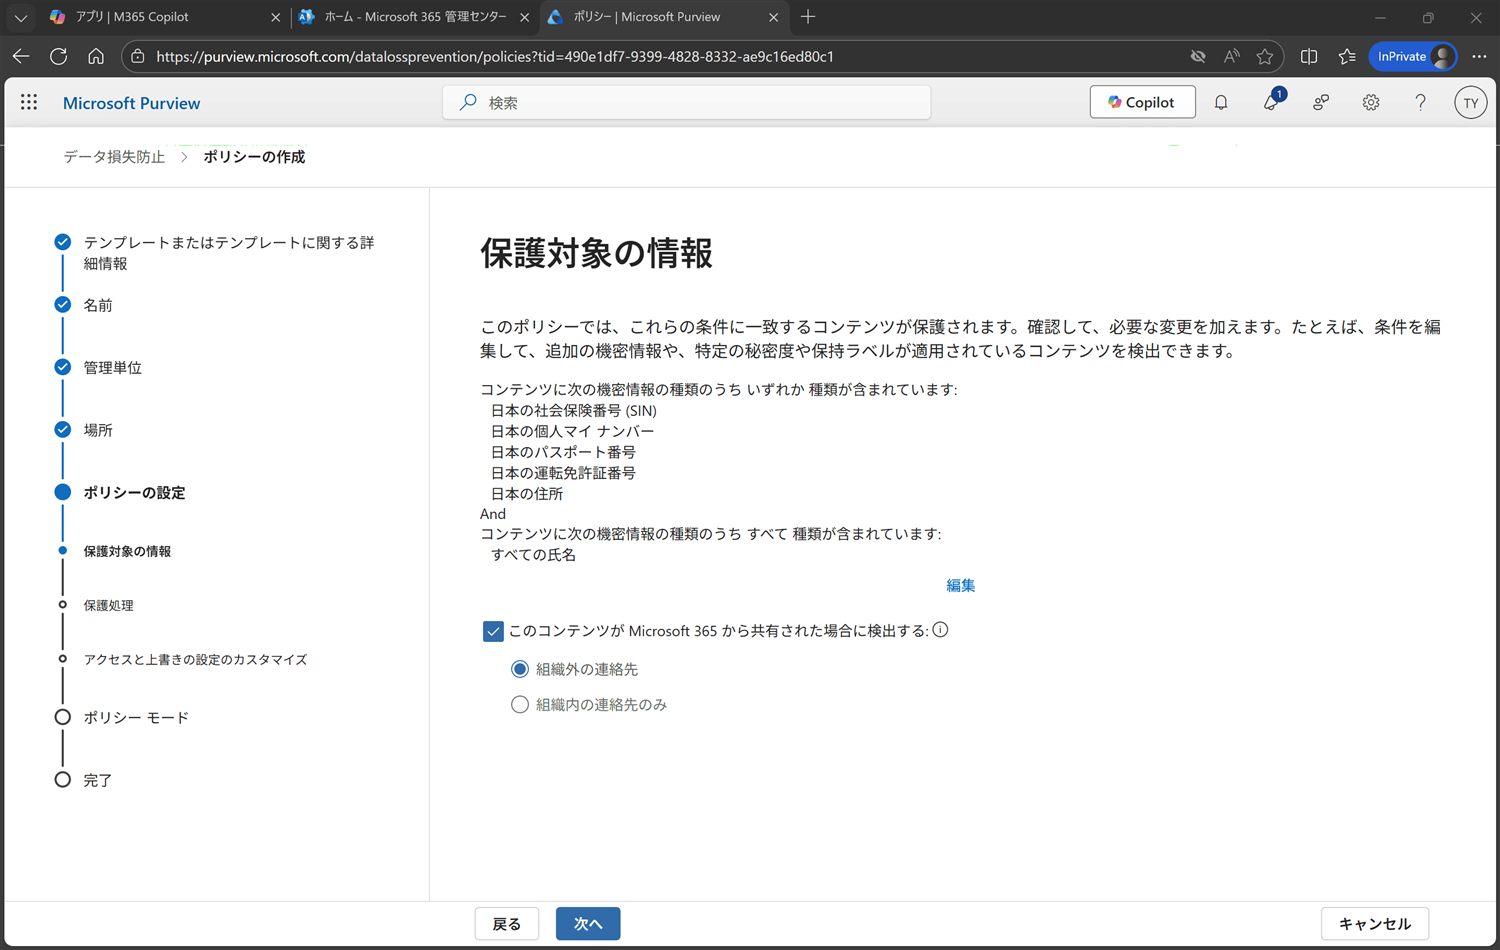Image resolution: width=1500 pixels, height=950 pixels.
Task: Switch to the ポリシー | Microsoft Purview tab
Action: [x=663, y=17]
